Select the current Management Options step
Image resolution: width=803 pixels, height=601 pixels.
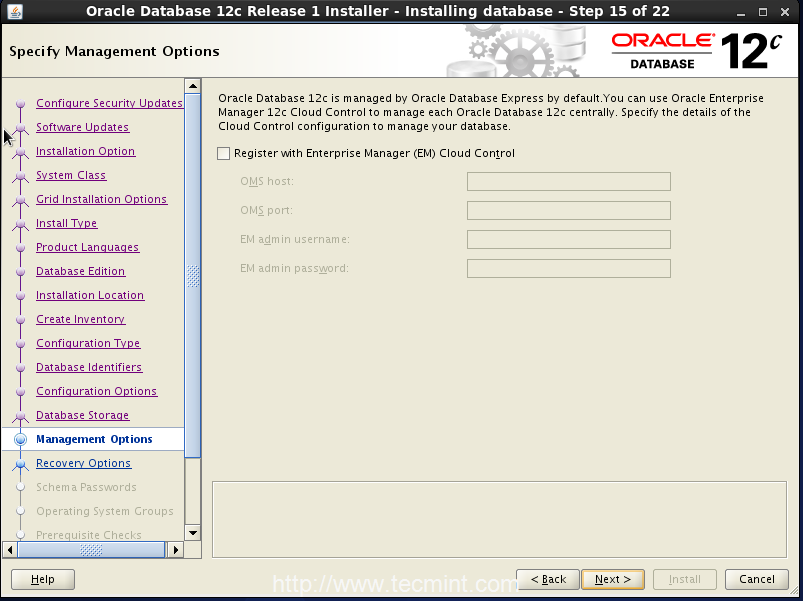coord(94,439)
